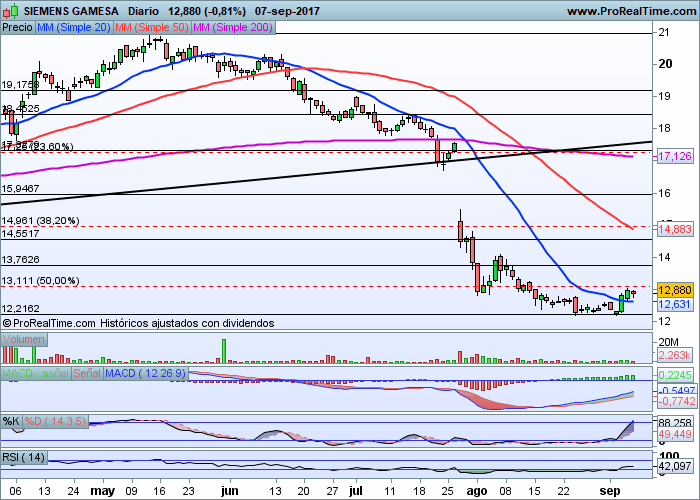Click the jul month axis label
700x500 pixels.
(x=355, y=491)
